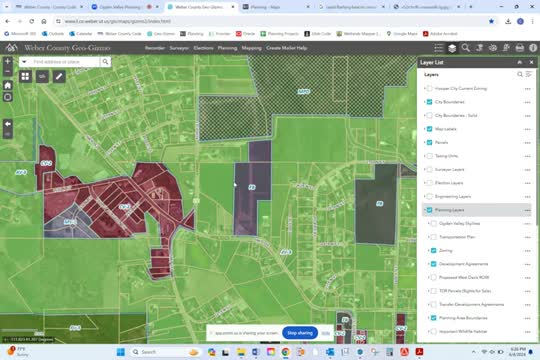Open options menu for Zoning layer
Screen dimensions: 540x360
point(527,251)
